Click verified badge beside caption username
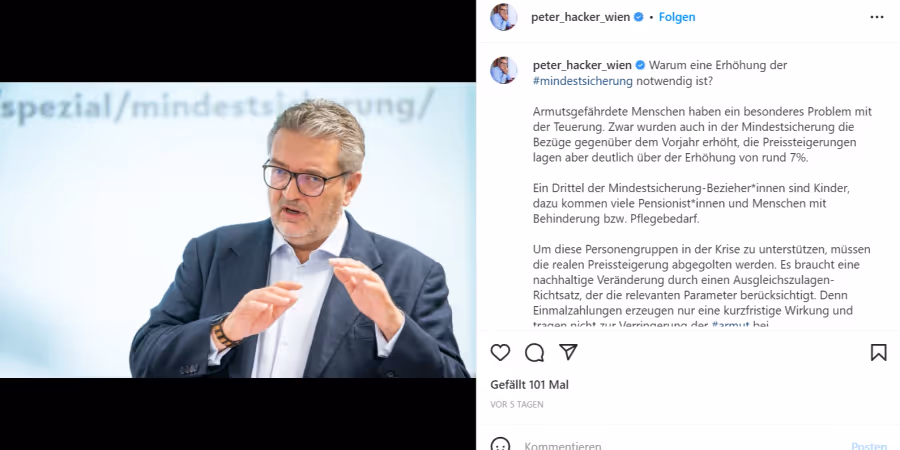The width and height of the screenshot is (900, 450). tap(640, 65)
